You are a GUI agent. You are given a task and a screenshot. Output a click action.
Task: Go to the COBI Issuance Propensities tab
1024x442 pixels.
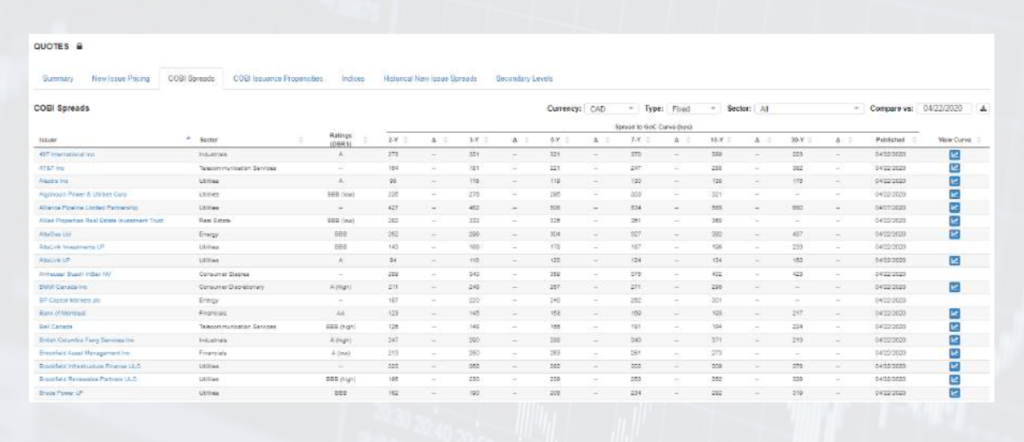point(278,78)
